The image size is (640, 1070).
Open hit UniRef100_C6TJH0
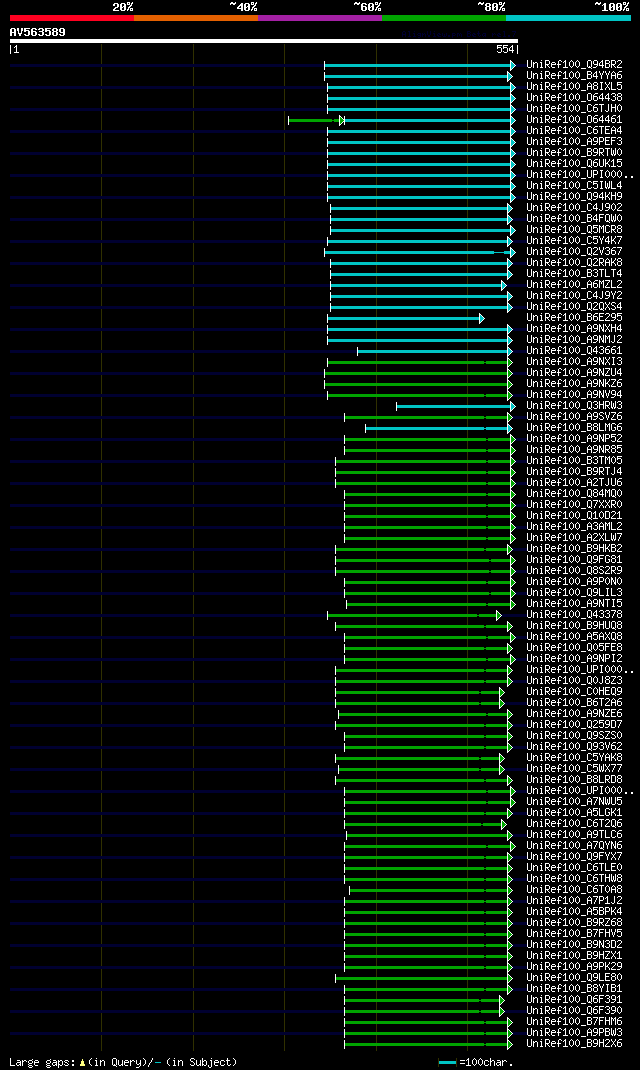[574, 109]
